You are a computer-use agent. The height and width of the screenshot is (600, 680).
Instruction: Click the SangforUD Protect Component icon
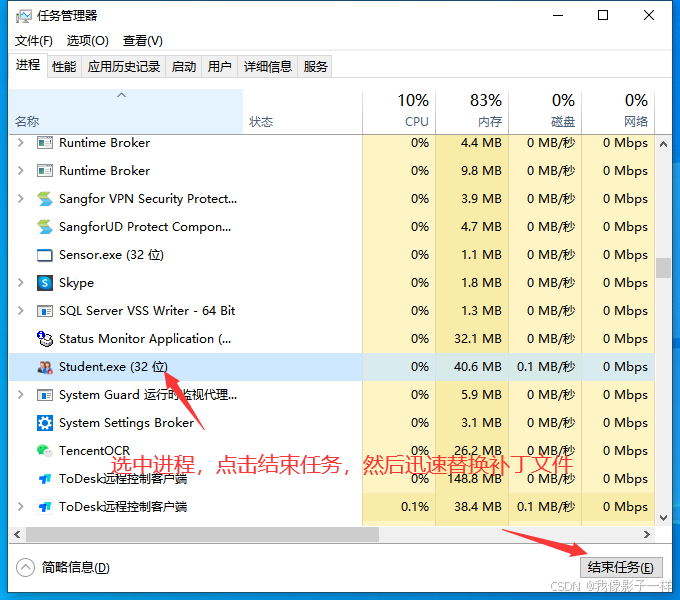pyautogui.click(x=45, y=227)
